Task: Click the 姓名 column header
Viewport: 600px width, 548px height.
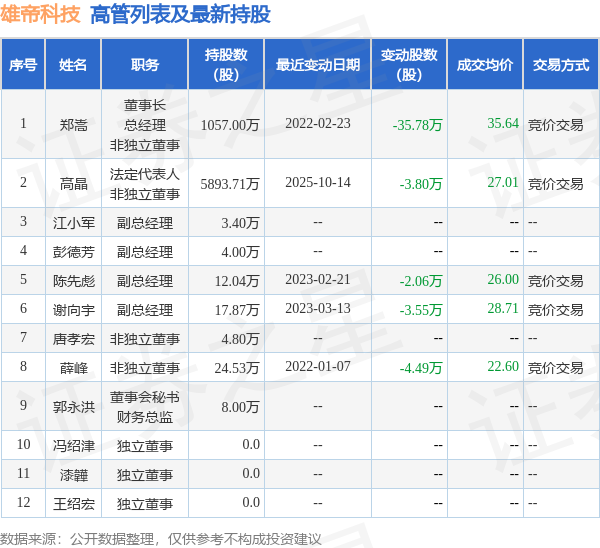Action: click(x=73, y=65)
